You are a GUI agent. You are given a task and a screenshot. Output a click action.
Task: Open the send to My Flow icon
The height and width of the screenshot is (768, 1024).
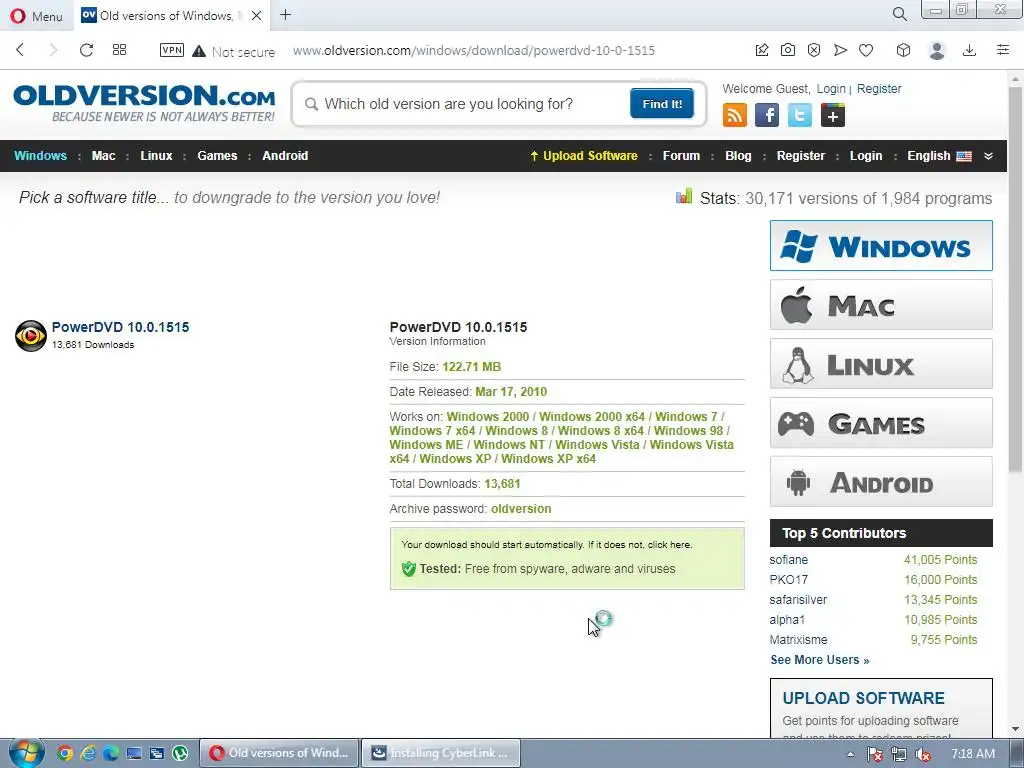(840, 50)
